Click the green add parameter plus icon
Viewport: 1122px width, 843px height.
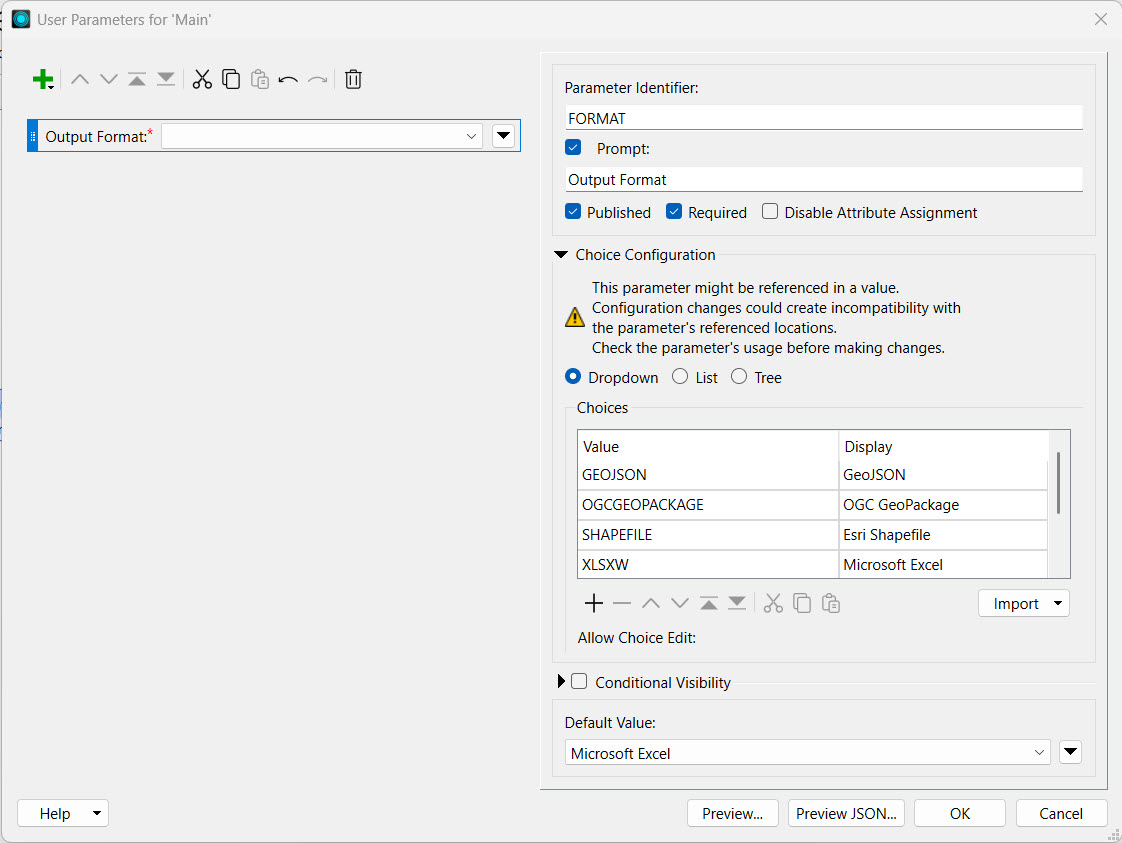click(x=42, y=79)
